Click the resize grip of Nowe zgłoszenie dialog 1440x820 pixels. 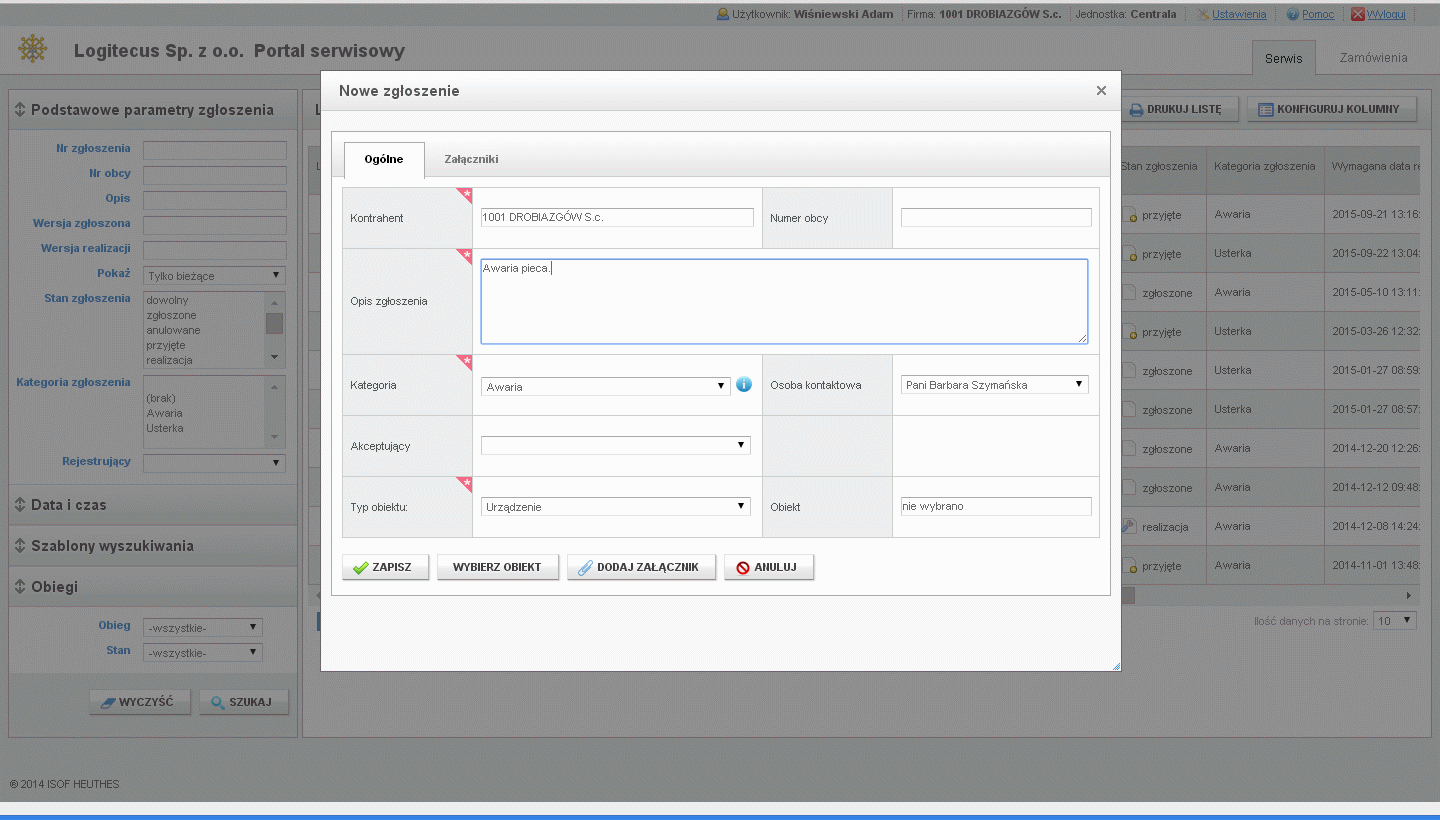1116,666
